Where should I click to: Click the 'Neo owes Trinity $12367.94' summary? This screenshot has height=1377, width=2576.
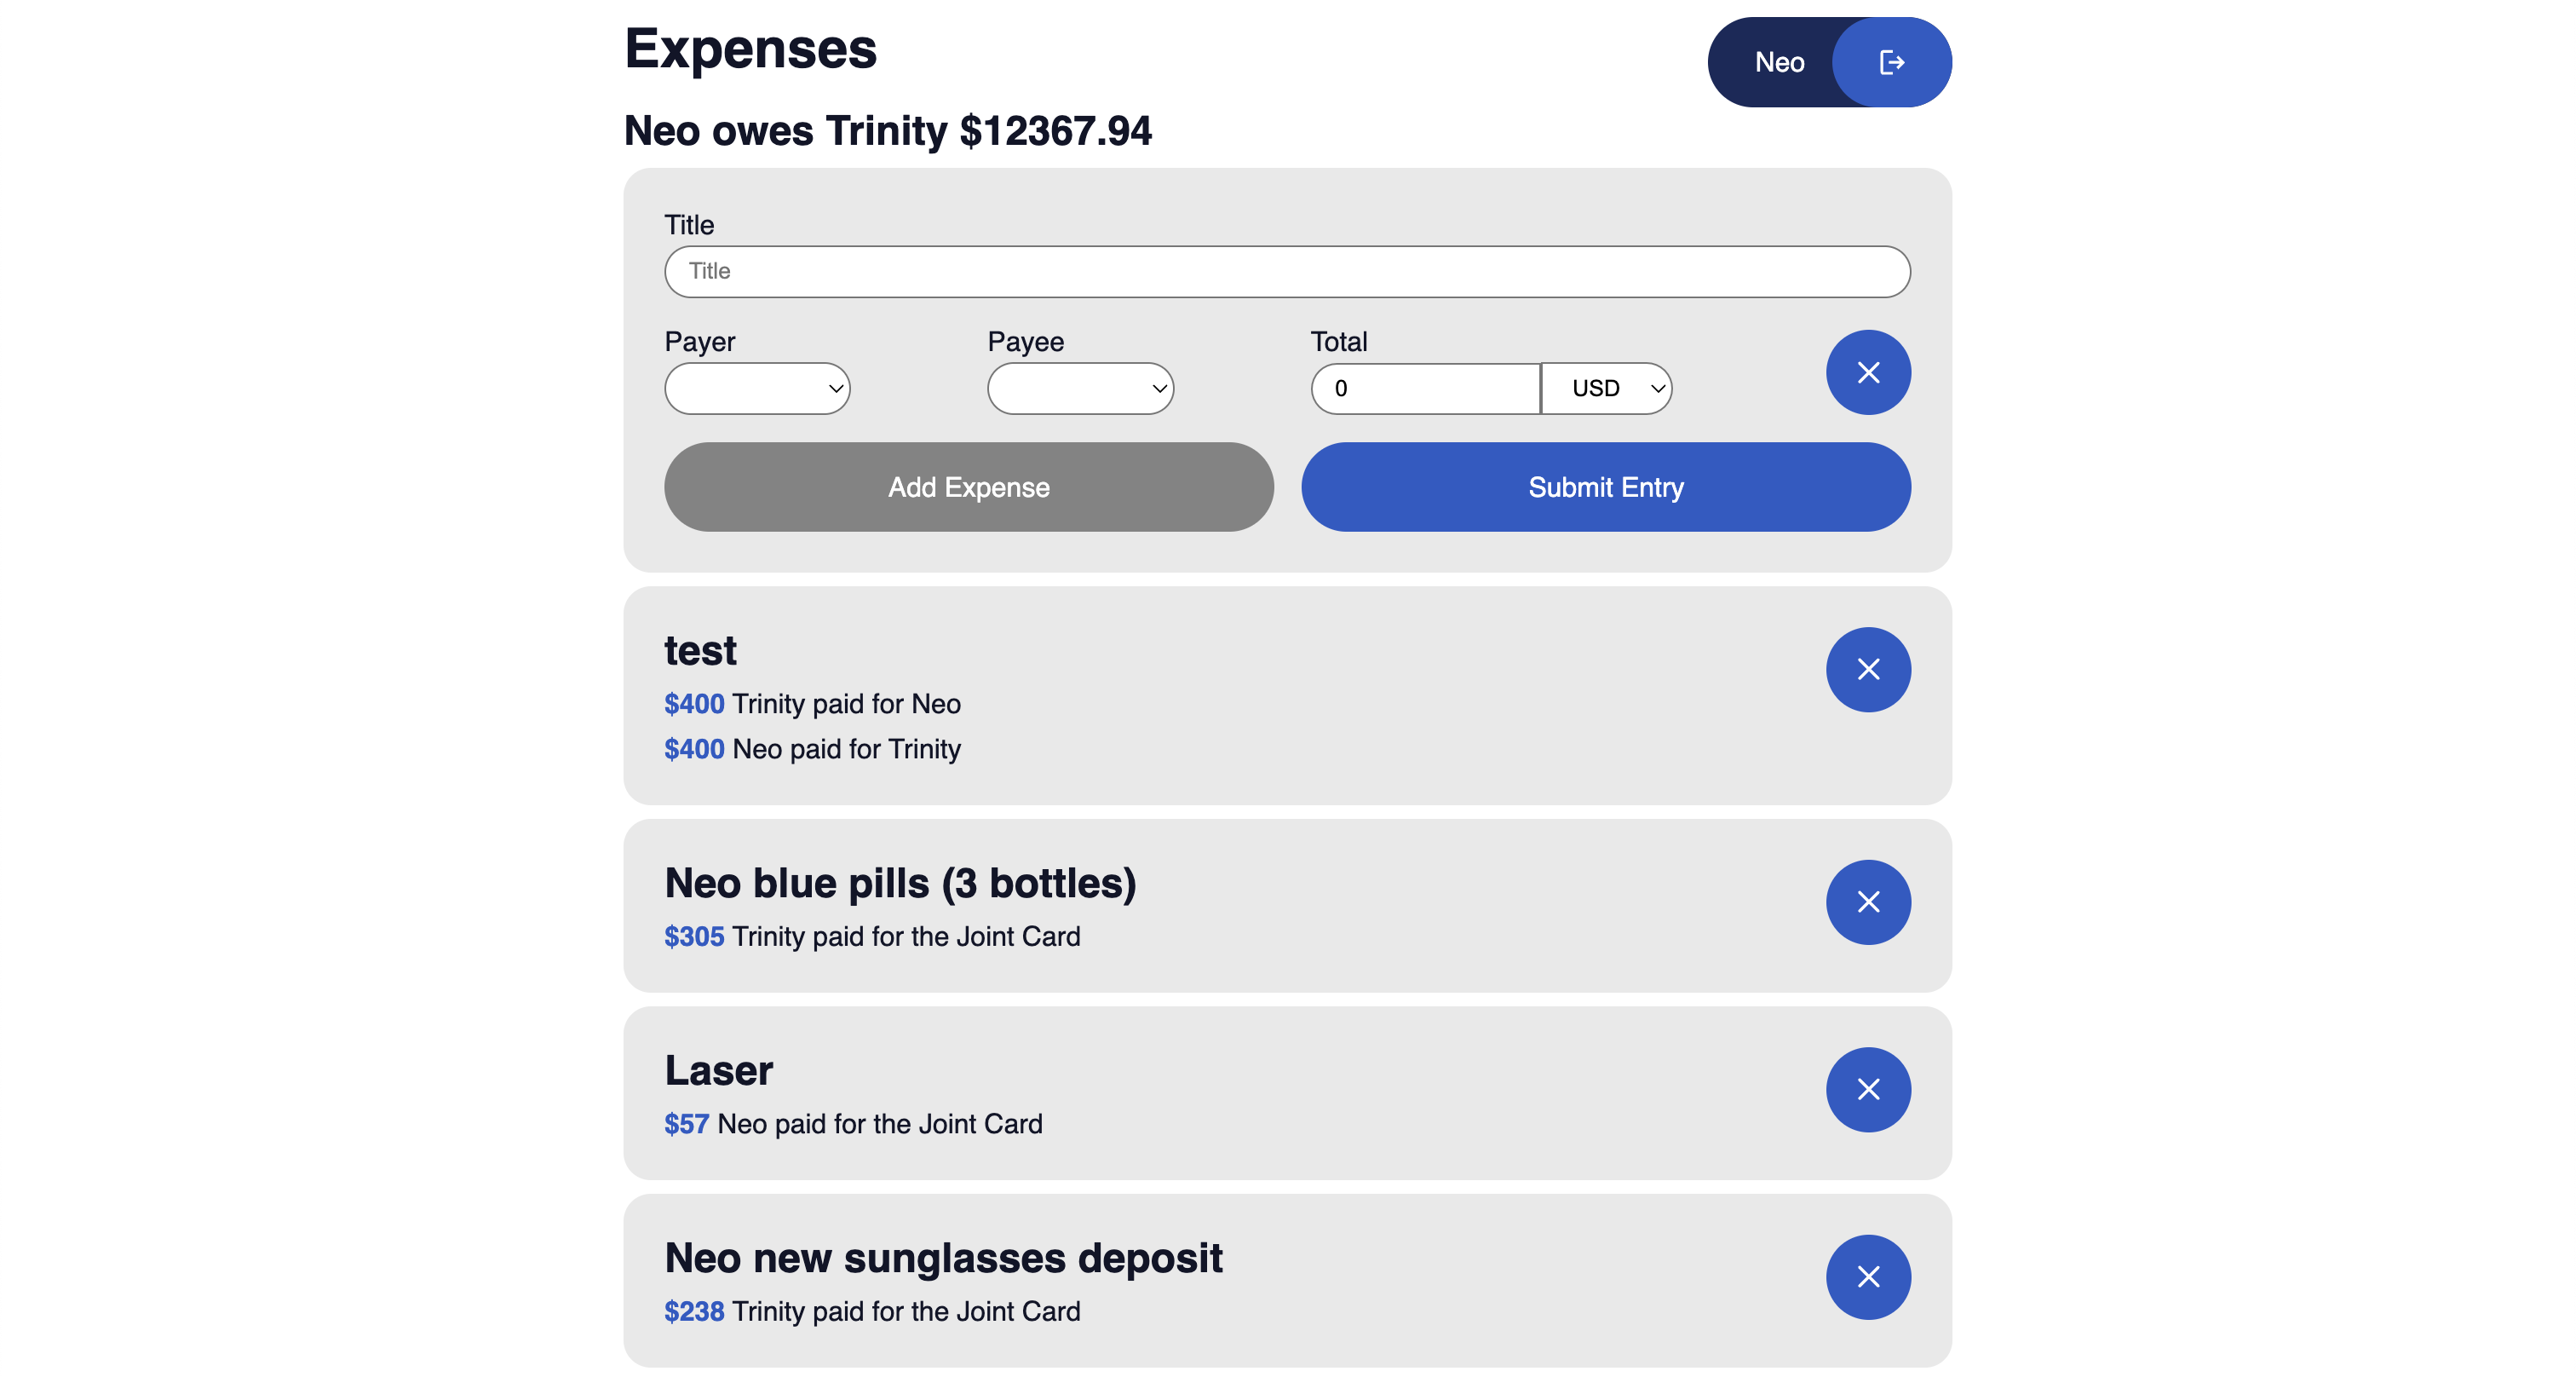pos(888,130)
